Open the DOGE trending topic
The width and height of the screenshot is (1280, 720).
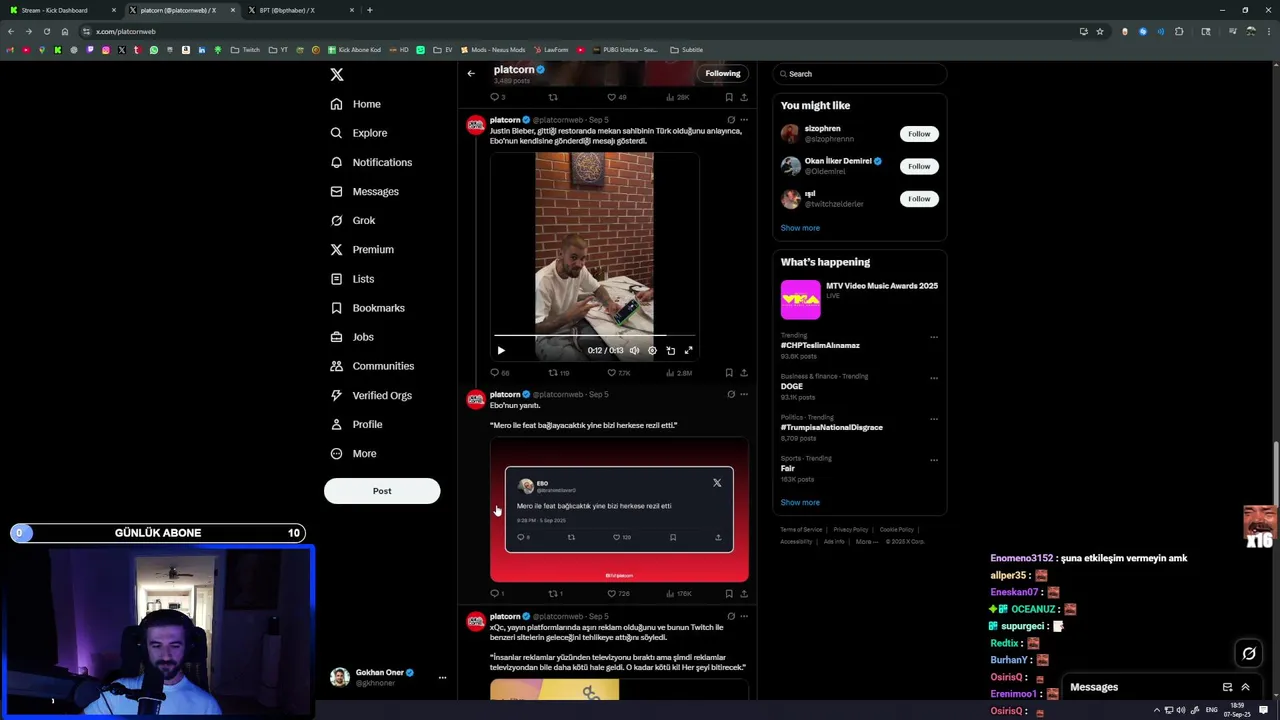pyautogui.click(x=792, y=386)
